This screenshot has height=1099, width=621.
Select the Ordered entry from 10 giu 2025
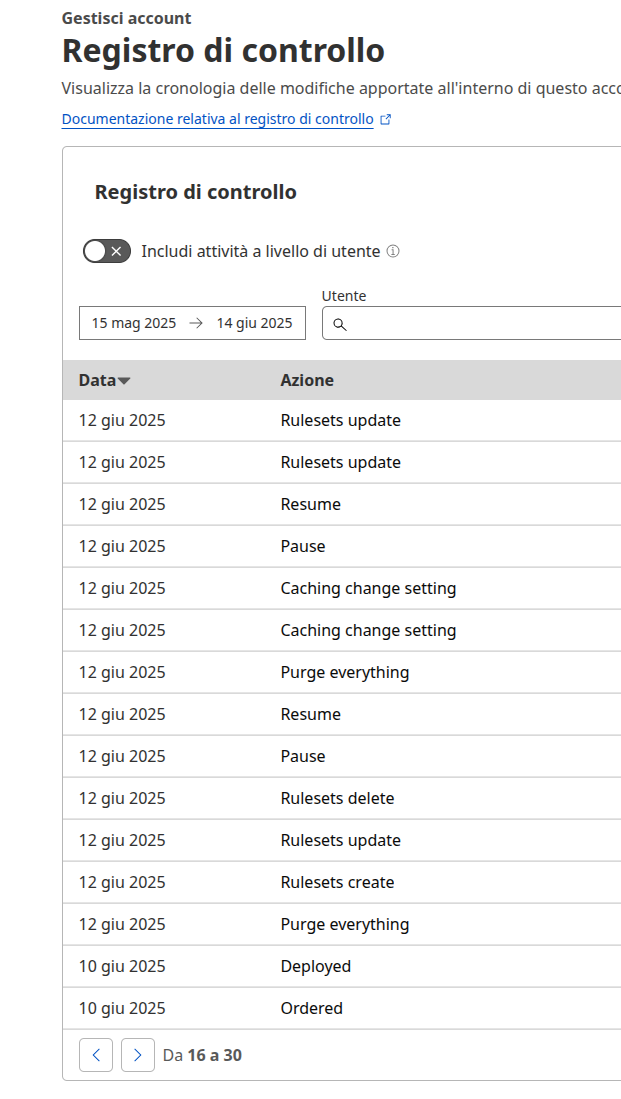click(342, 1009)
